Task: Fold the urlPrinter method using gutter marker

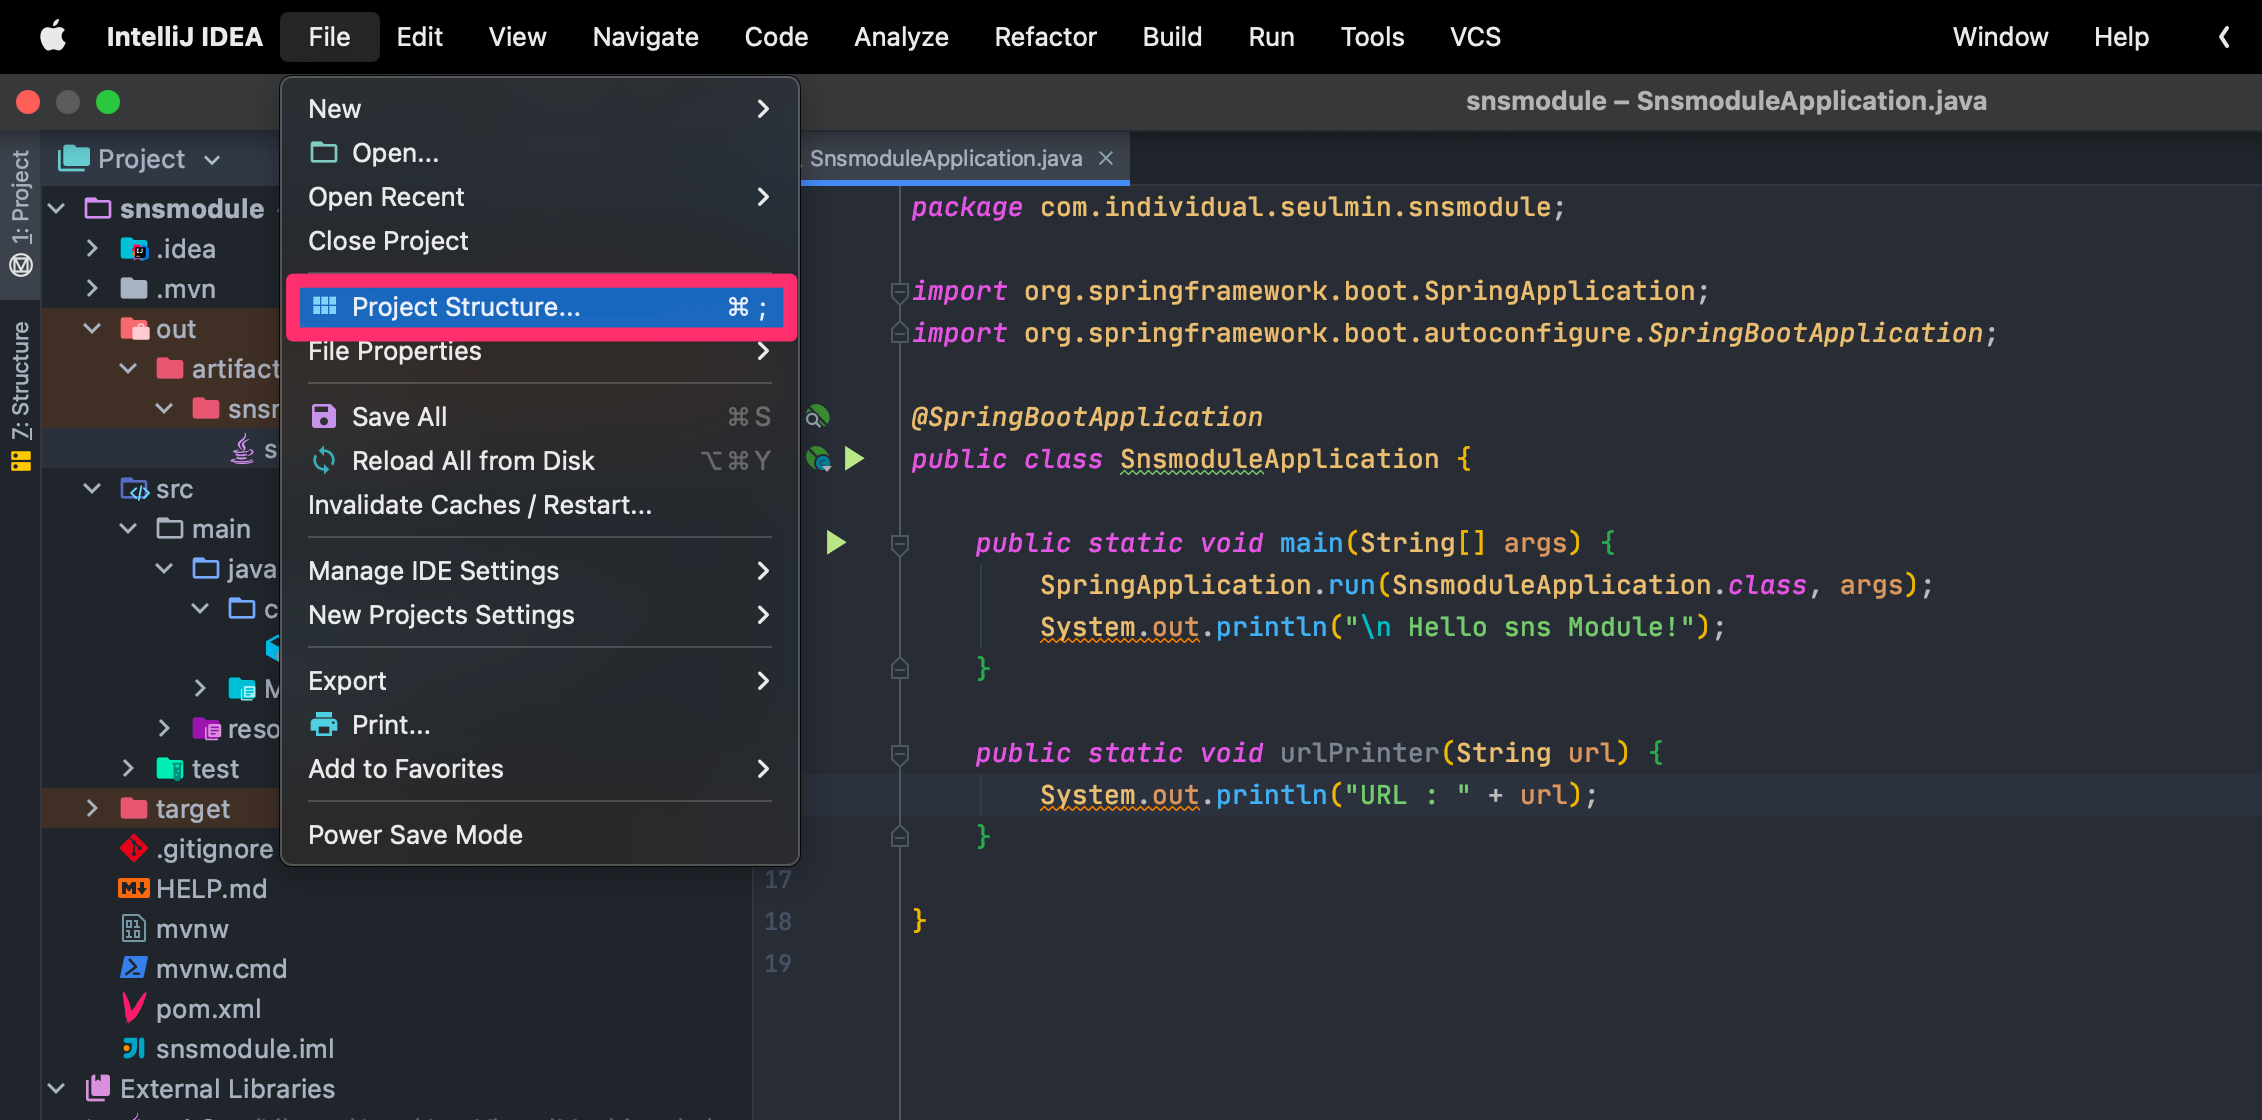Action: point(899,753)
